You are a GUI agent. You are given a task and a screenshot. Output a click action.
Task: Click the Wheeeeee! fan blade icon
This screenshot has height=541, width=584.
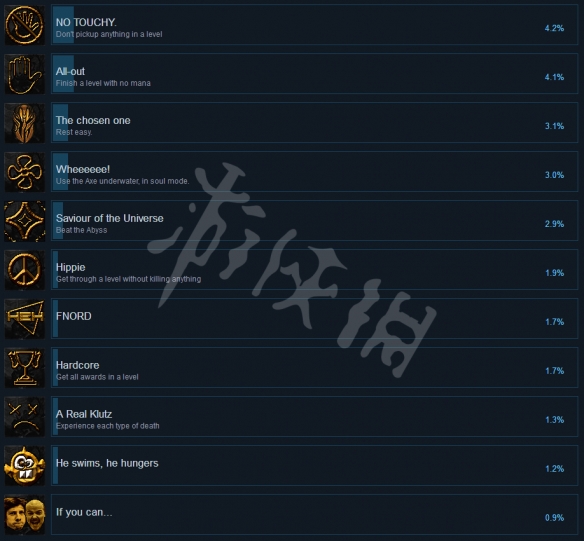coord(25,172)
